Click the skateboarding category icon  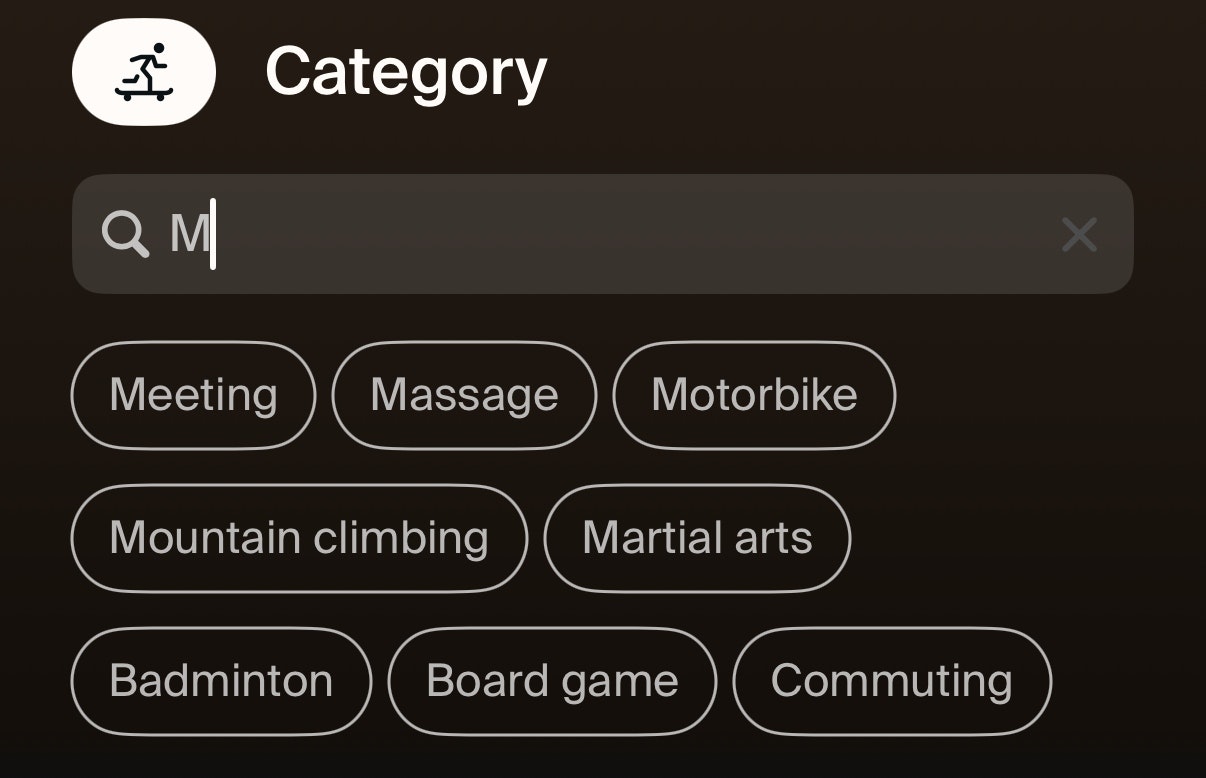pos(144,73)
